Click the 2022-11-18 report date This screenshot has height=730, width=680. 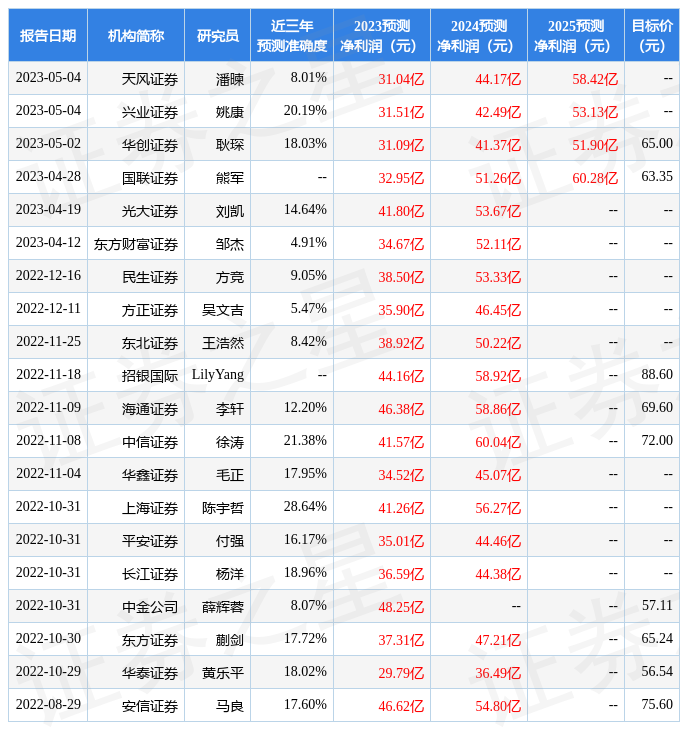[48, 374]
